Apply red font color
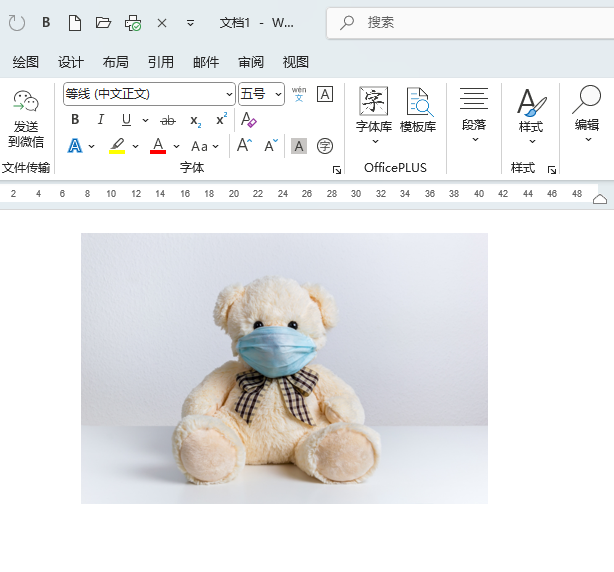The image size is (614, 572). (158, 146)
